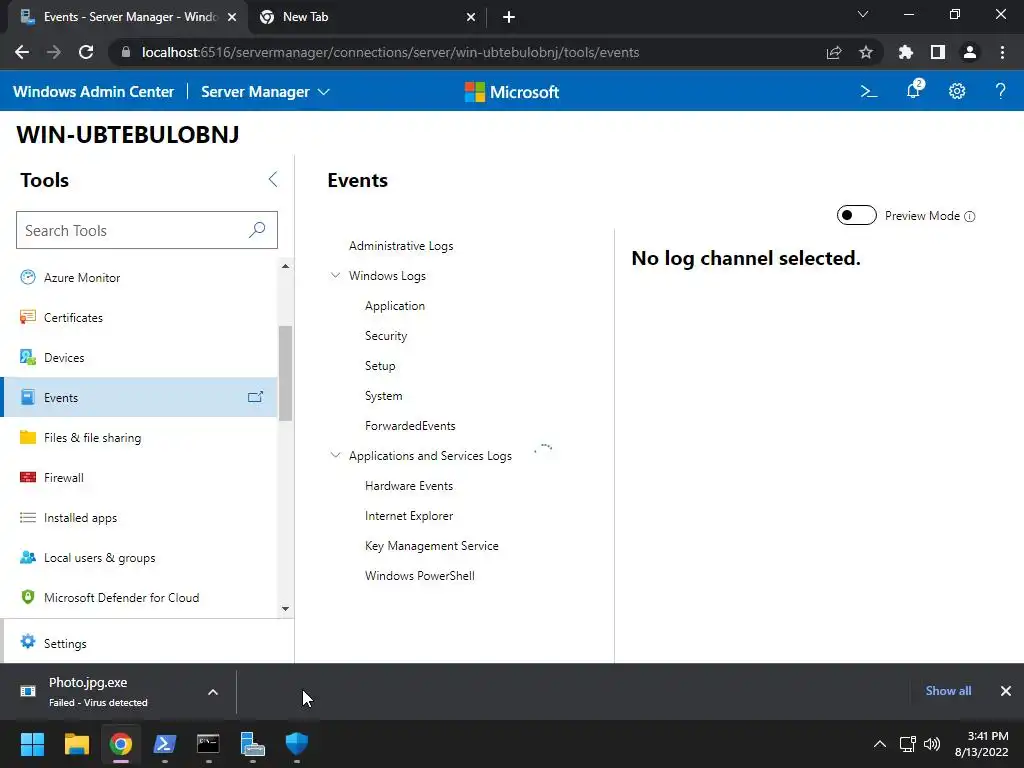Reload the page

pyautogui.click(x=86, y=52)
